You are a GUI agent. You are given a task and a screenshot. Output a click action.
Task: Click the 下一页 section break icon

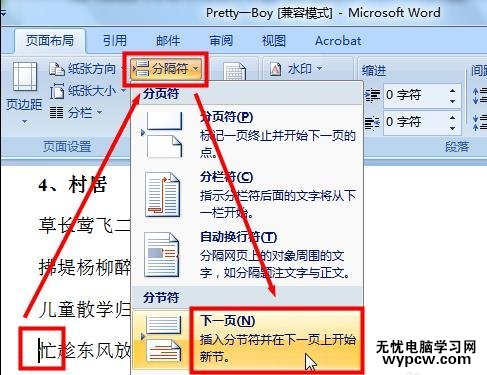coord(163,339)
